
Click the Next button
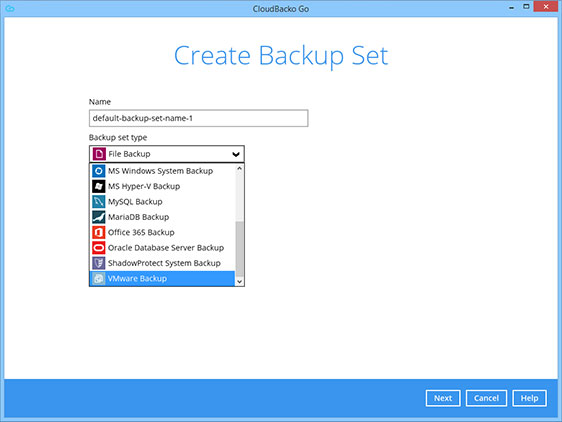tap(443, 398)
